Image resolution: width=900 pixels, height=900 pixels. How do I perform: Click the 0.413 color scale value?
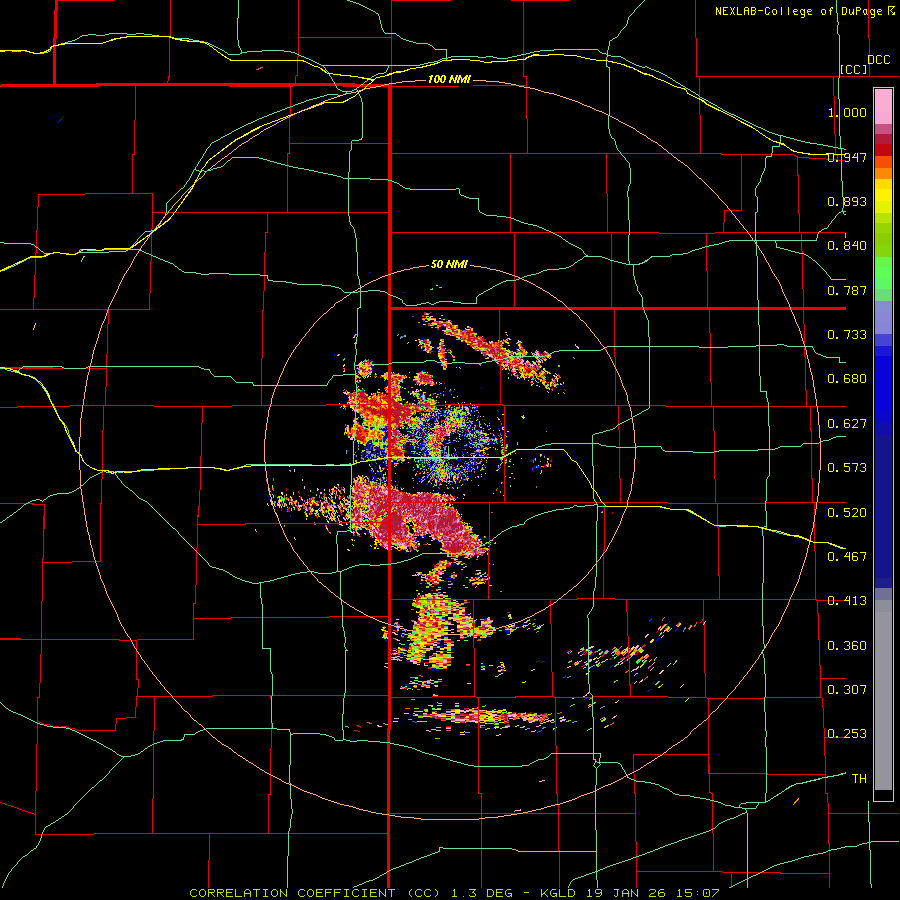(x=847, y=601)
